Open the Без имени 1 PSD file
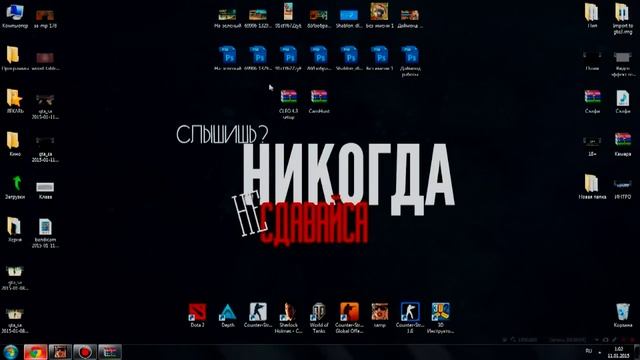The image size is (640, 360). point(380,59)
